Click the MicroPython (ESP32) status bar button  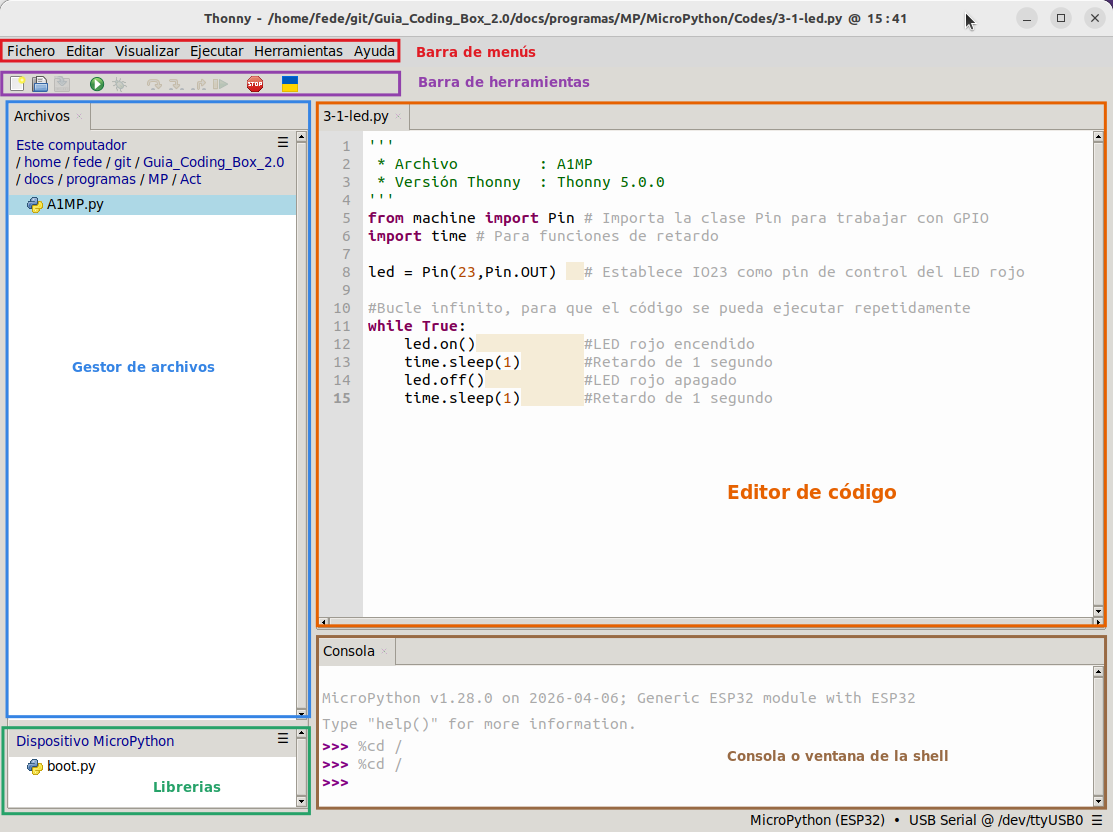point(817,820)
